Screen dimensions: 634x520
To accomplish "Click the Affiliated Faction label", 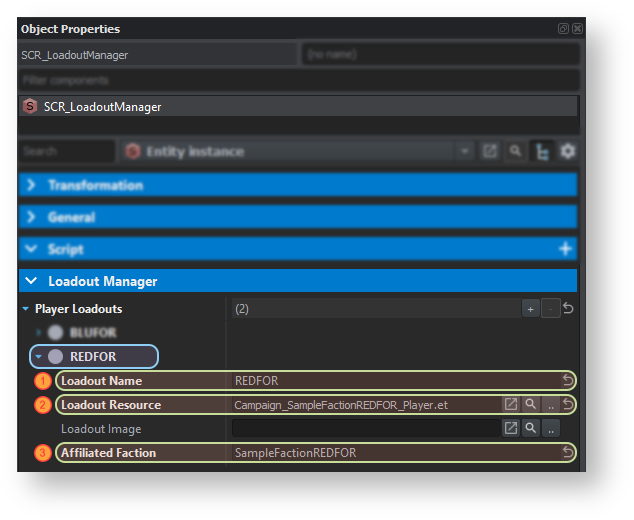I will click(108, 453).
